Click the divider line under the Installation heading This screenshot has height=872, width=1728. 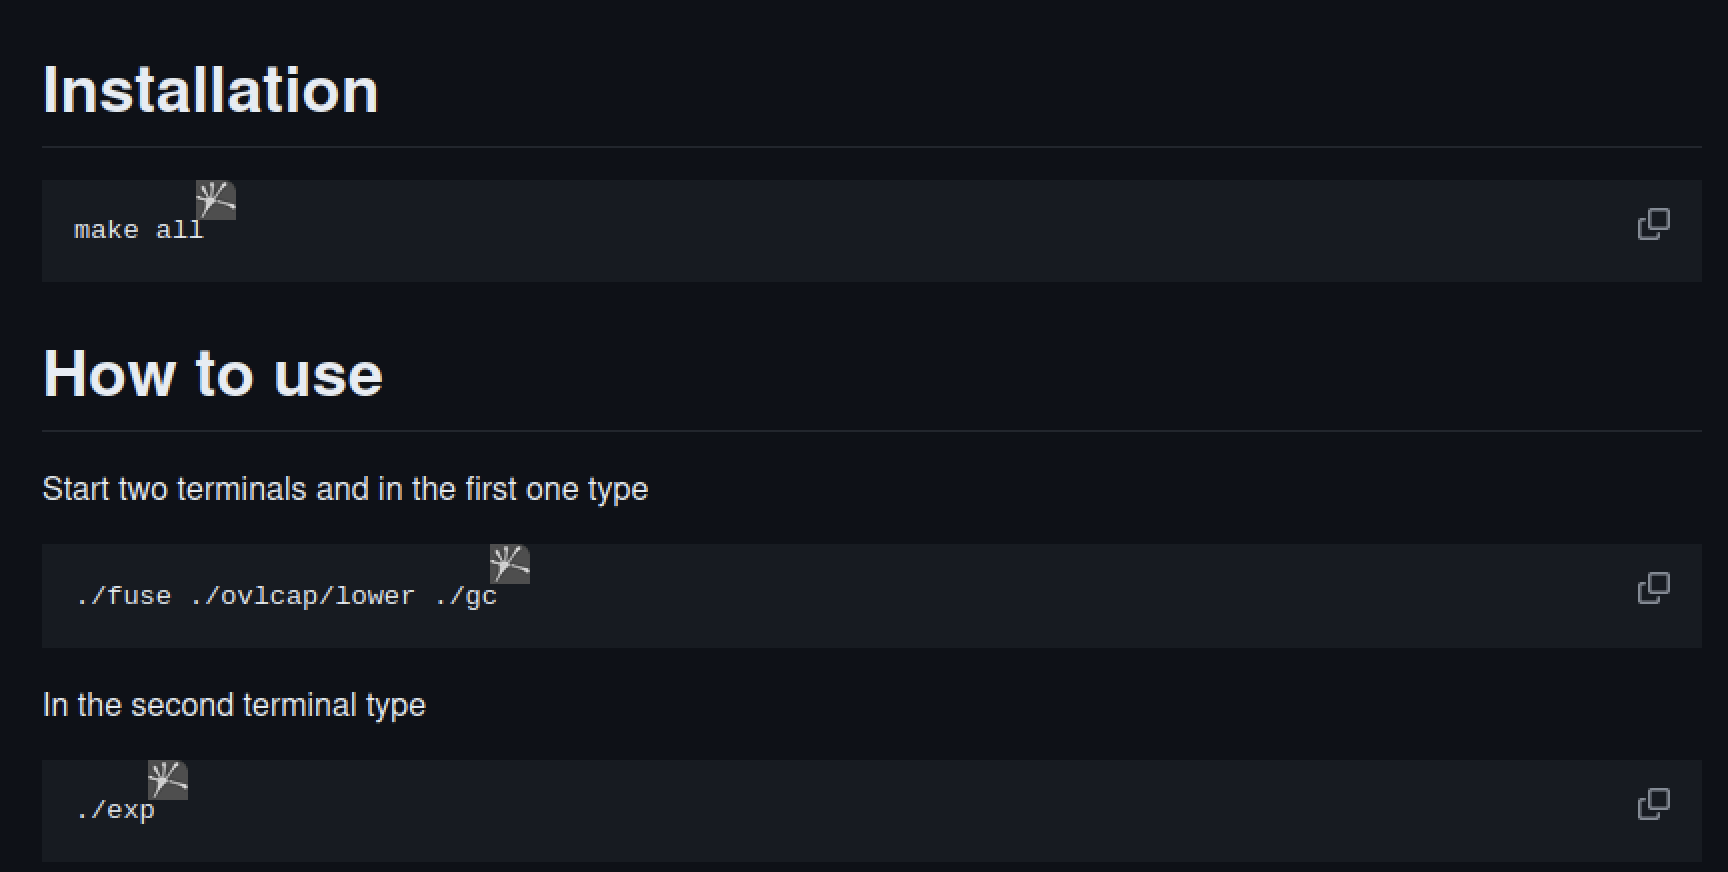[872, 147]
